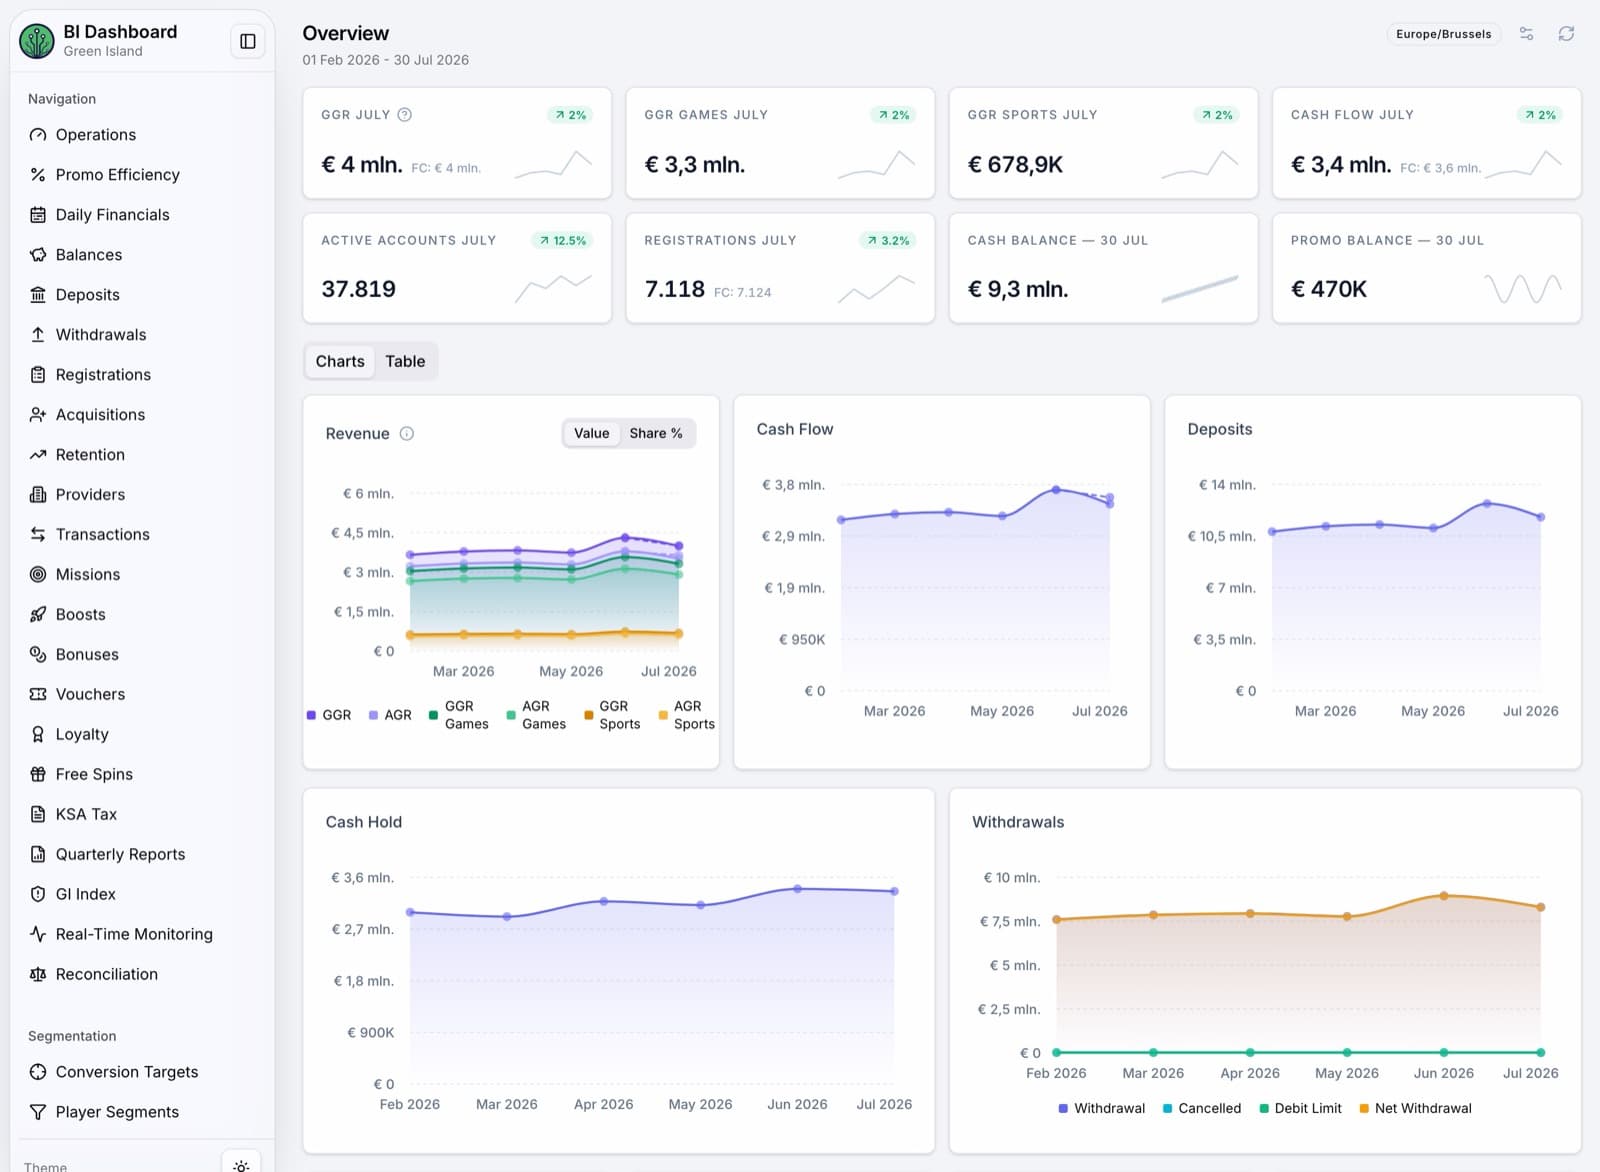
Task: Click the Promo Efficiency percent icon
Action: click(x=38, y=175)
